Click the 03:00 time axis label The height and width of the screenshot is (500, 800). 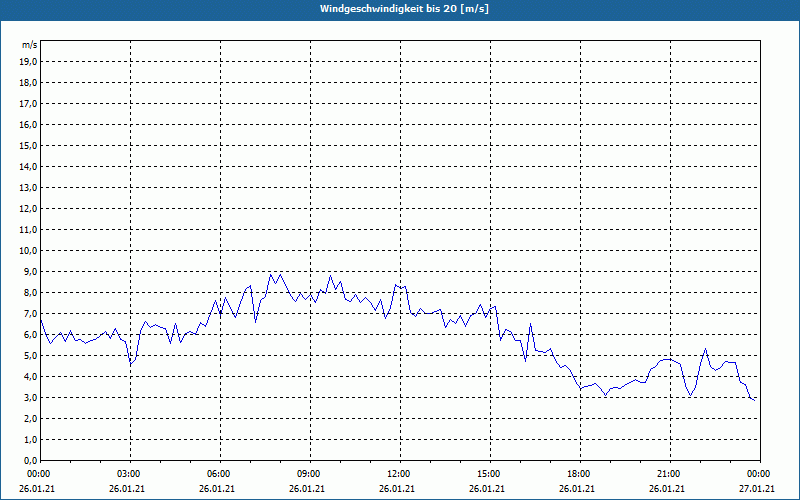coord(130,474)
